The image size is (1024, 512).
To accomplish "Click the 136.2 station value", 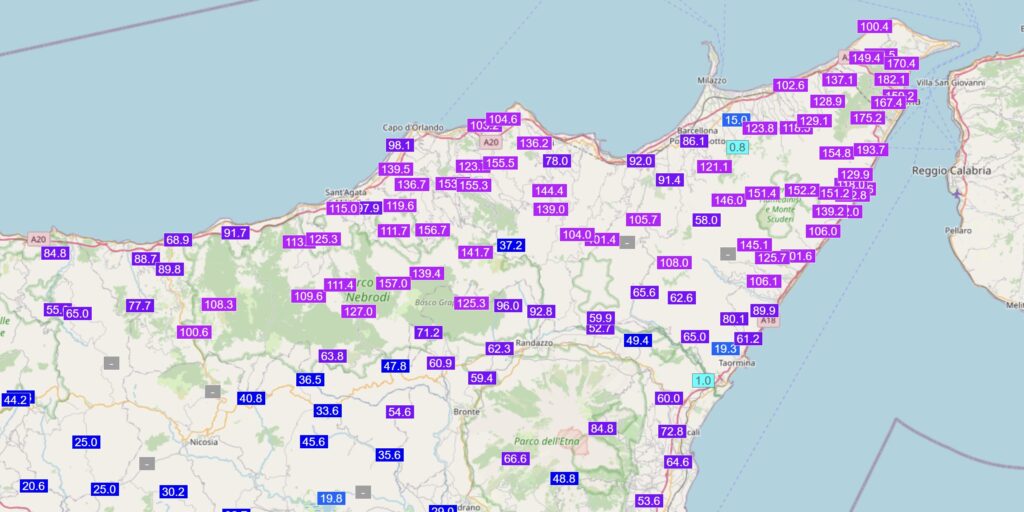I will (x=534, y=143).
